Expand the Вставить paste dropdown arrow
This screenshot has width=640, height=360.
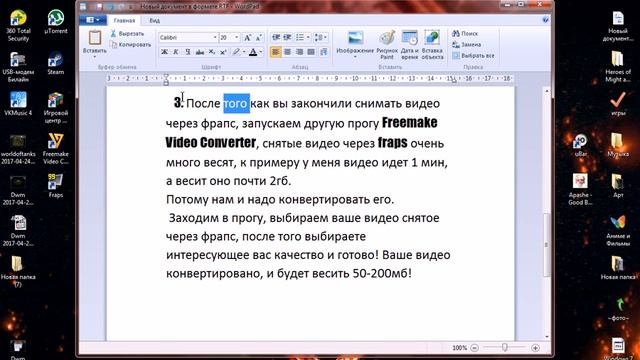95,57
